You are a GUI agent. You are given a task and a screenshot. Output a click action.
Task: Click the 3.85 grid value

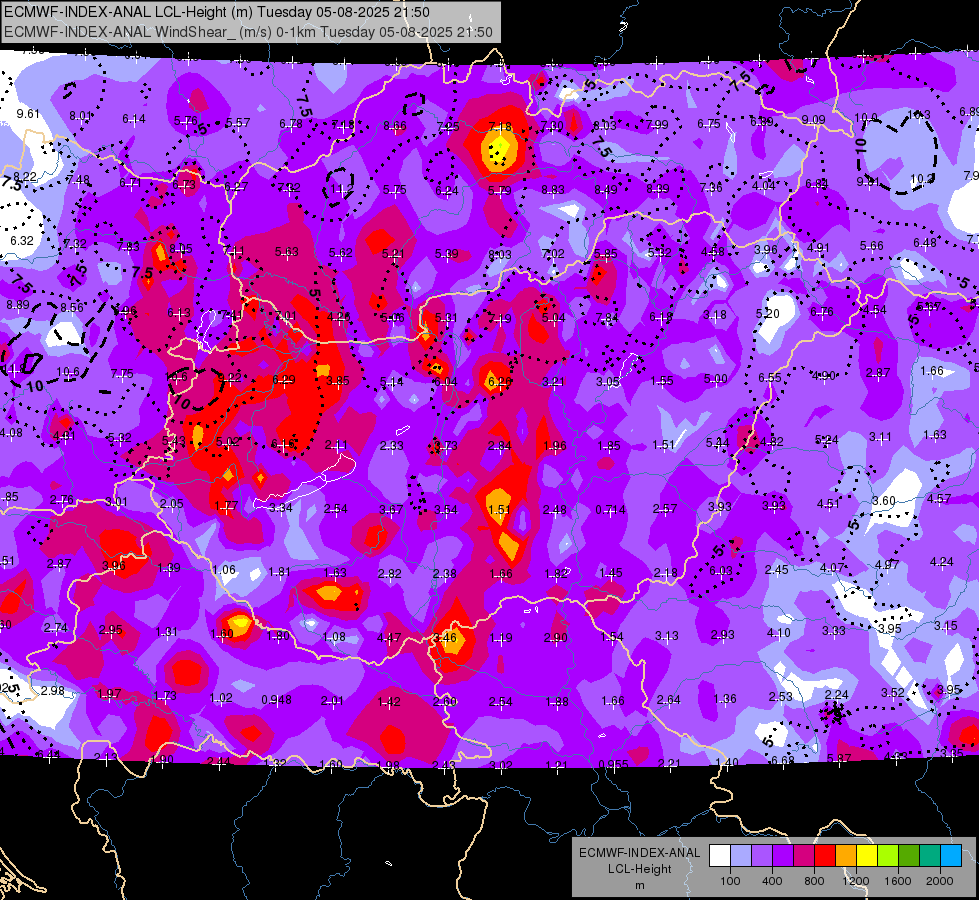[337, 380]
